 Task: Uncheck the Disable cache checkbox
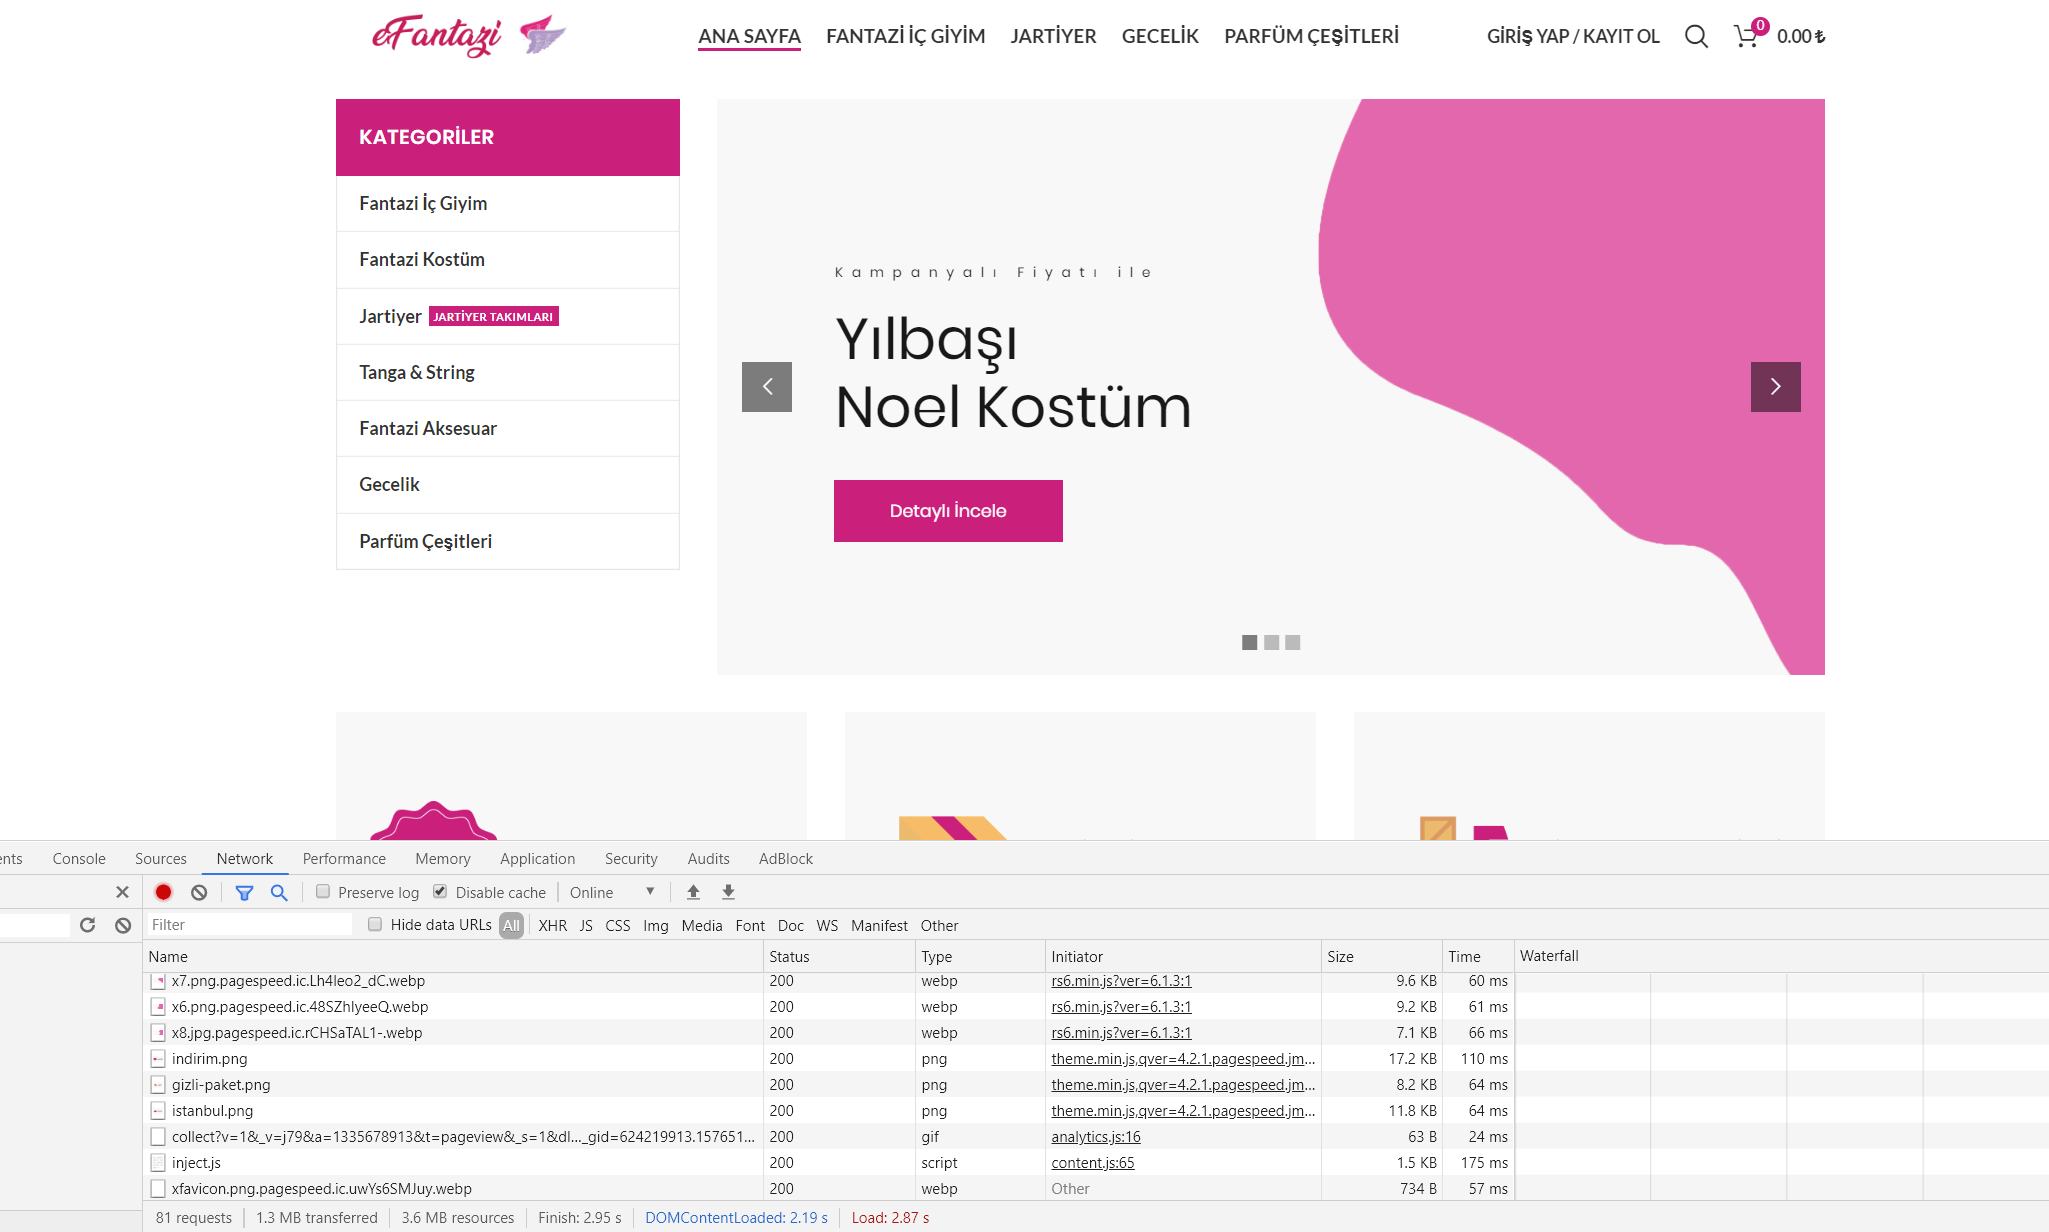click(x=440, y=891)
